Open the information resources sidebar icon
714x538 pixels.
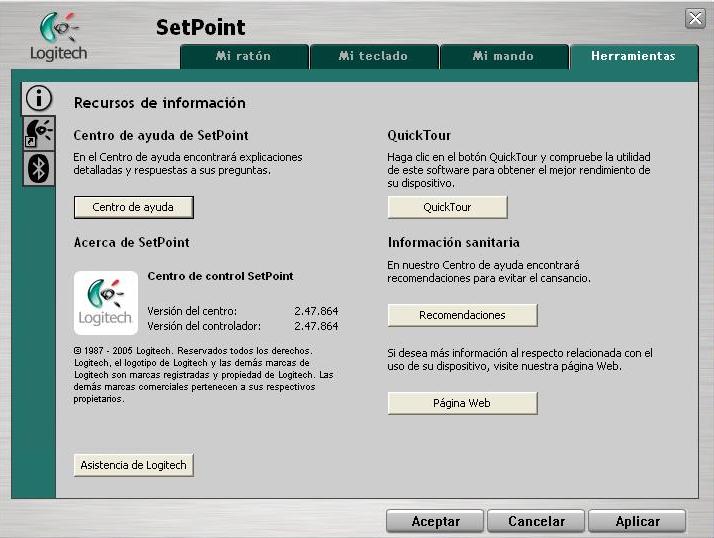(x=37, y=98)
